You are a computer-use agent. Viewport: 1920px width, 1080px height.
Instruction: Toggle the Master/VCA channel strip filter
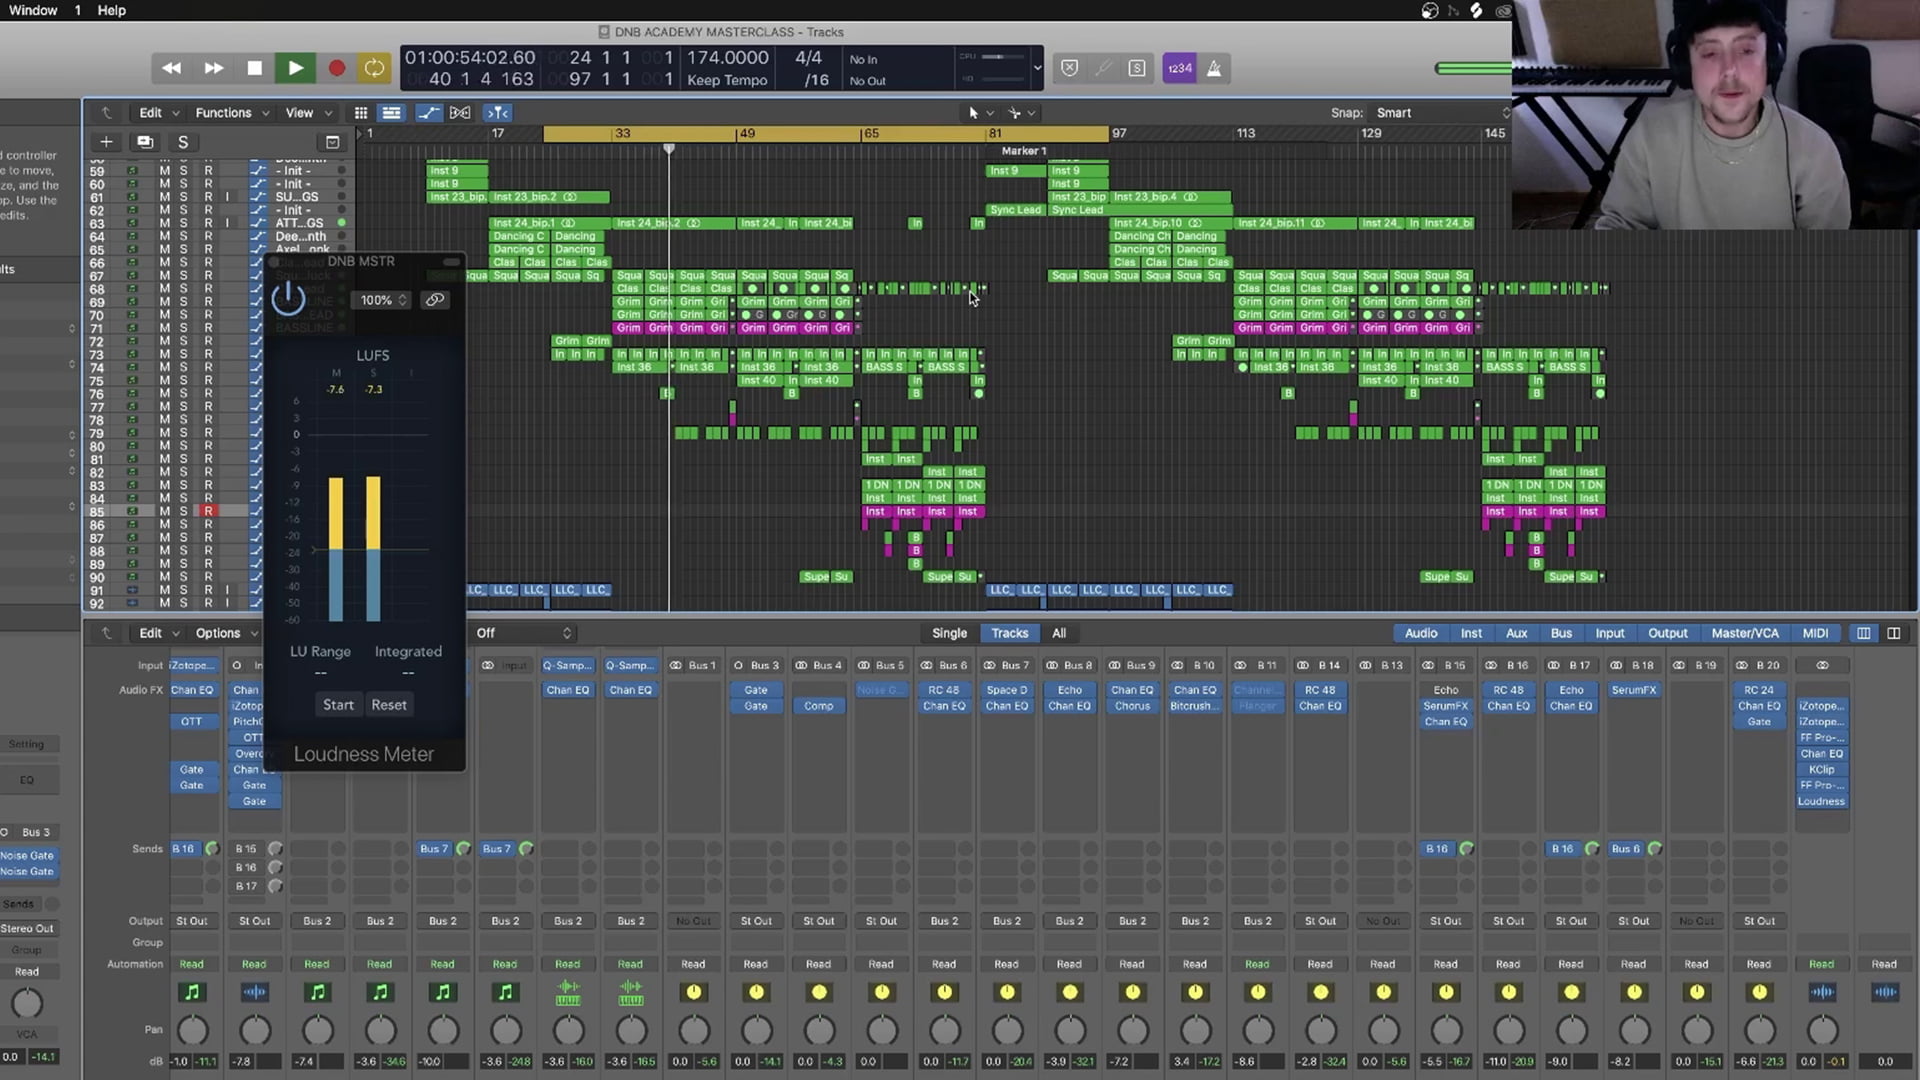pyautogui.click(x=1745, y=633)
